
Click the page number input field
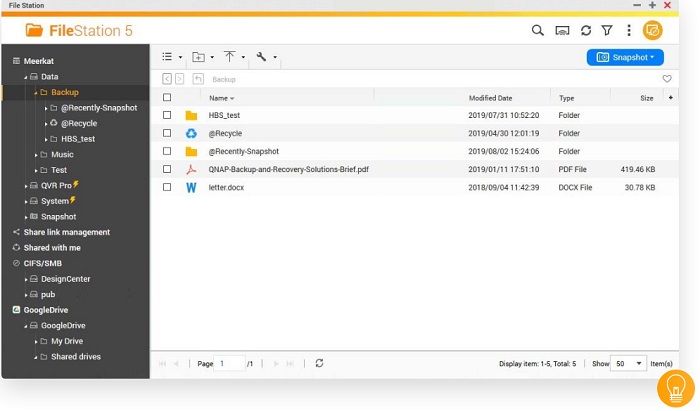click(x=229, y=364)
